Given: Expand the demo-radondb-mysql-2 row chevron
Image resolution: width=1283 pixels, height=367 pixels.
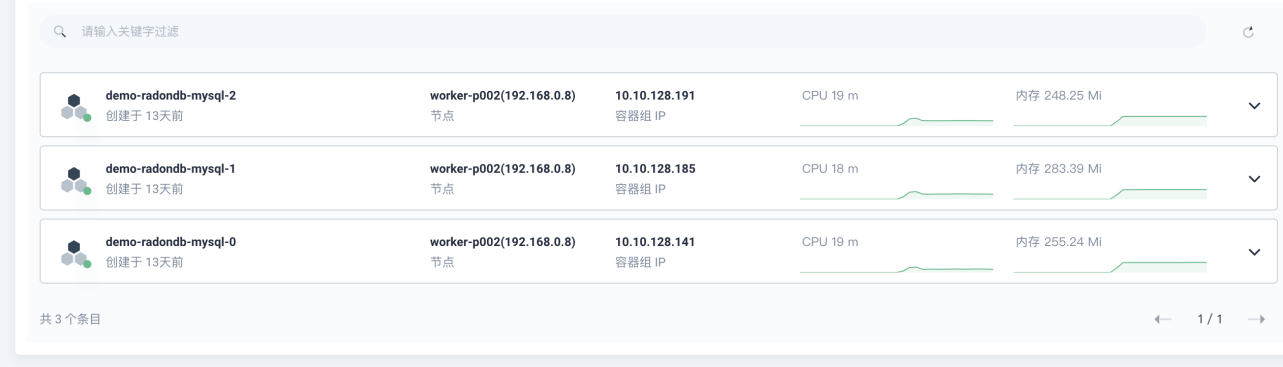Looking at the screenshot, I should (1254, 106).
